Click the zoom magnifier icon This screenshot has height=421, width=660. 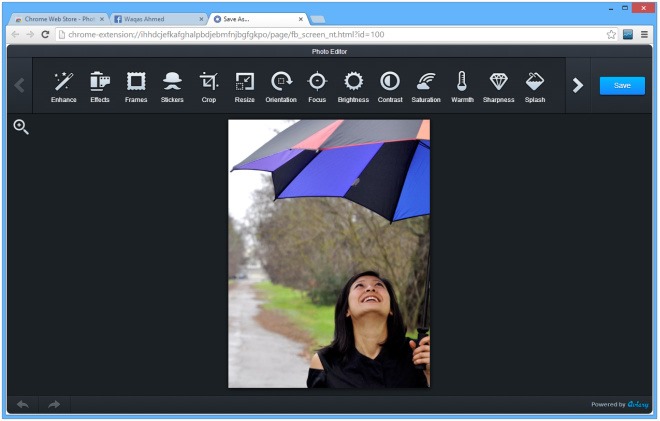click(x=21, y=127)
